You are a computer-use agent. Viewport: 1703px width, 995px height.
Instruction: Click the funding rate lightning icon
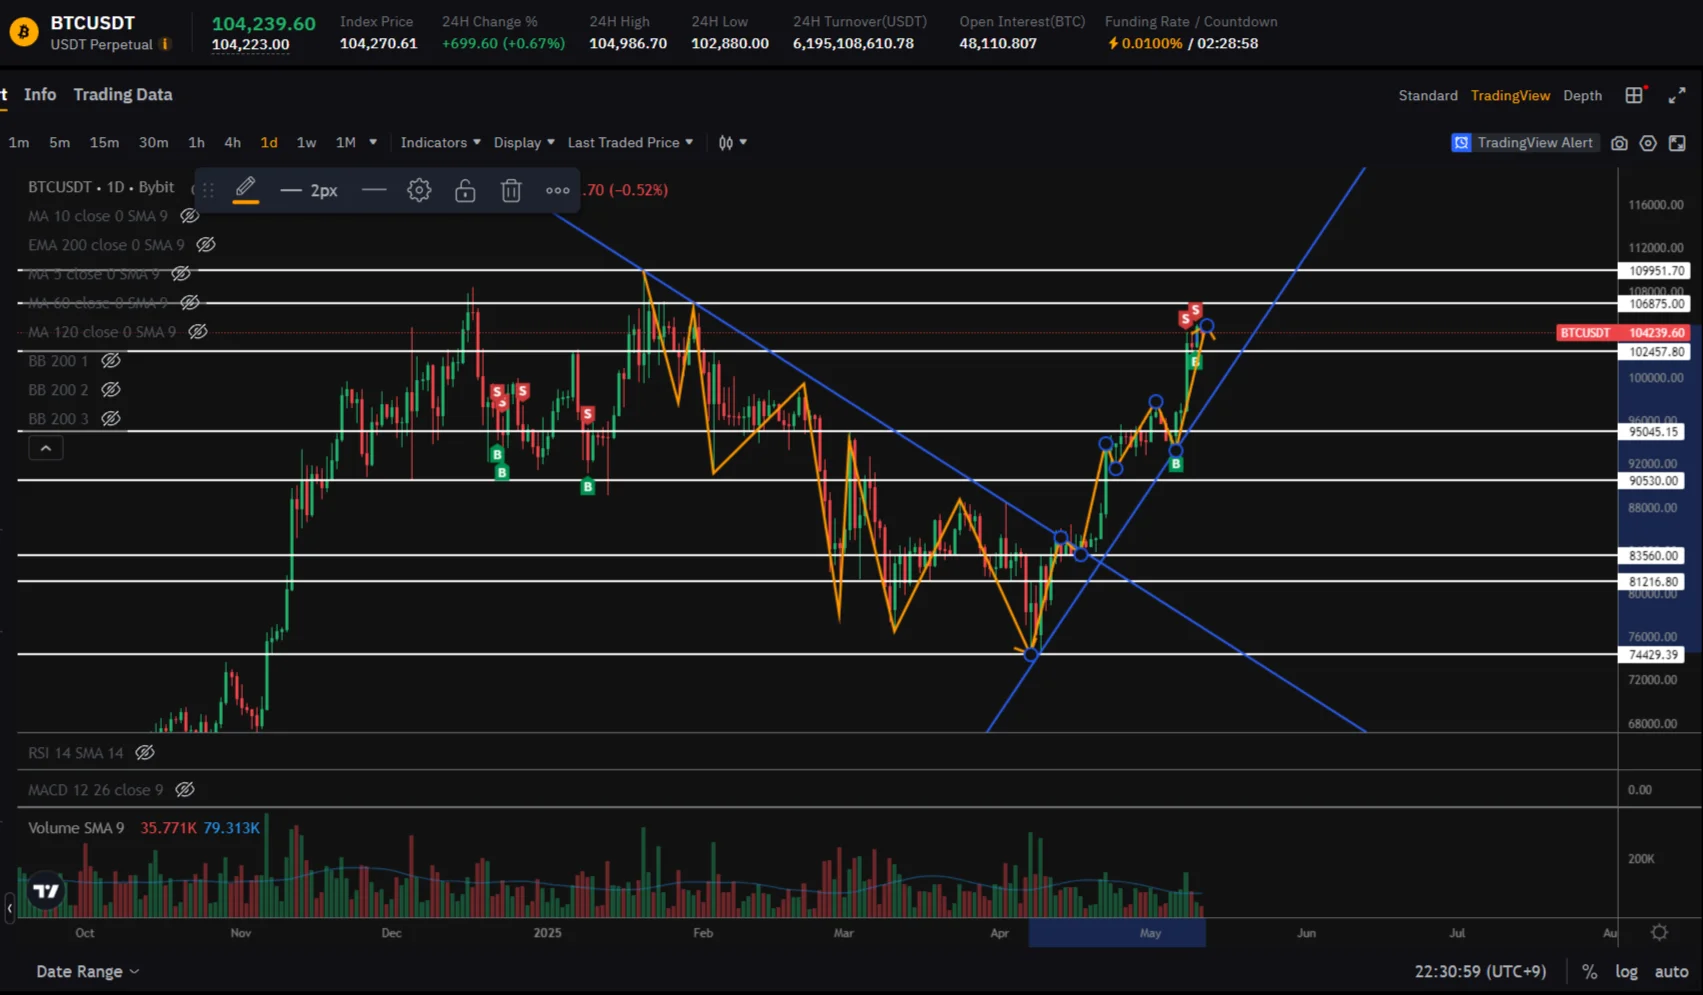coord(1113,43)
